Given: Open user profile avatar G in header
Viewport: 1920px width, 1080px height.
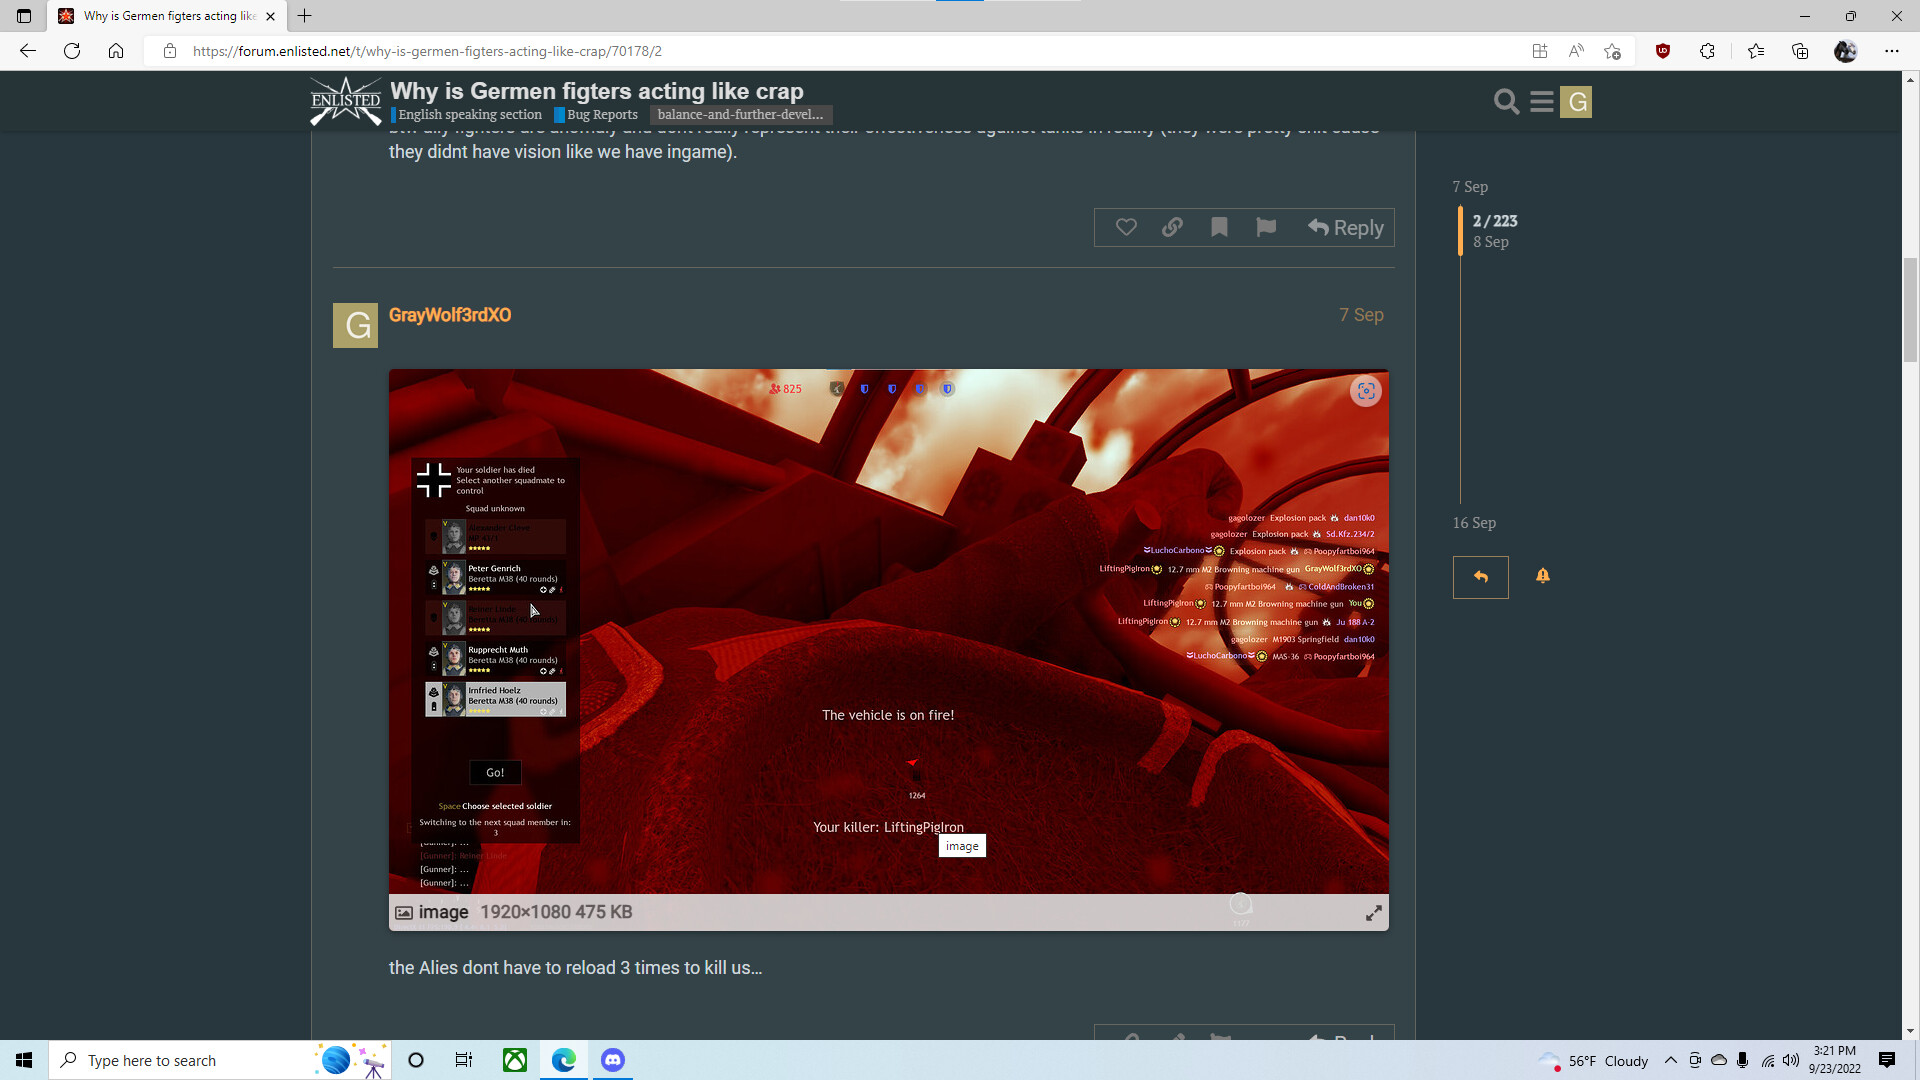Looking at the screenshot, I should 1576,102.
